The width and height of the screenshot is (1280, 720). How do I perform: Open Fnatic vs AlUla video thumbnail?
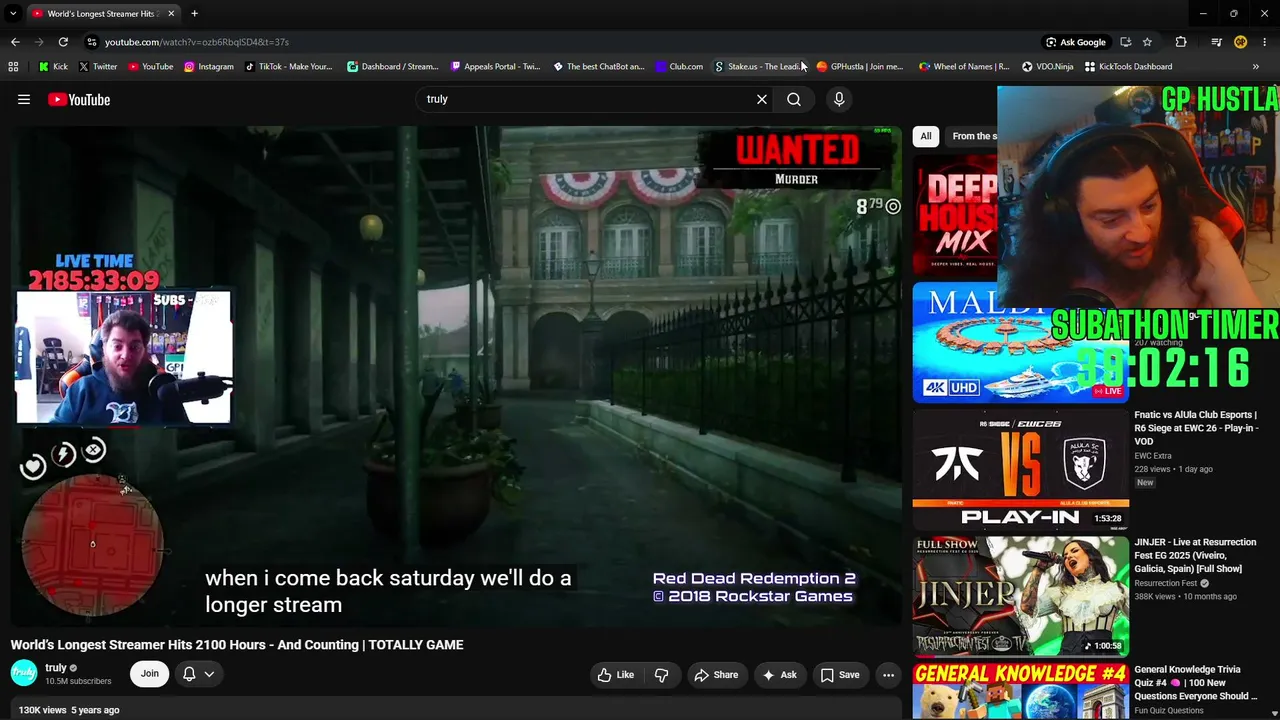[x=1021, y=468]
